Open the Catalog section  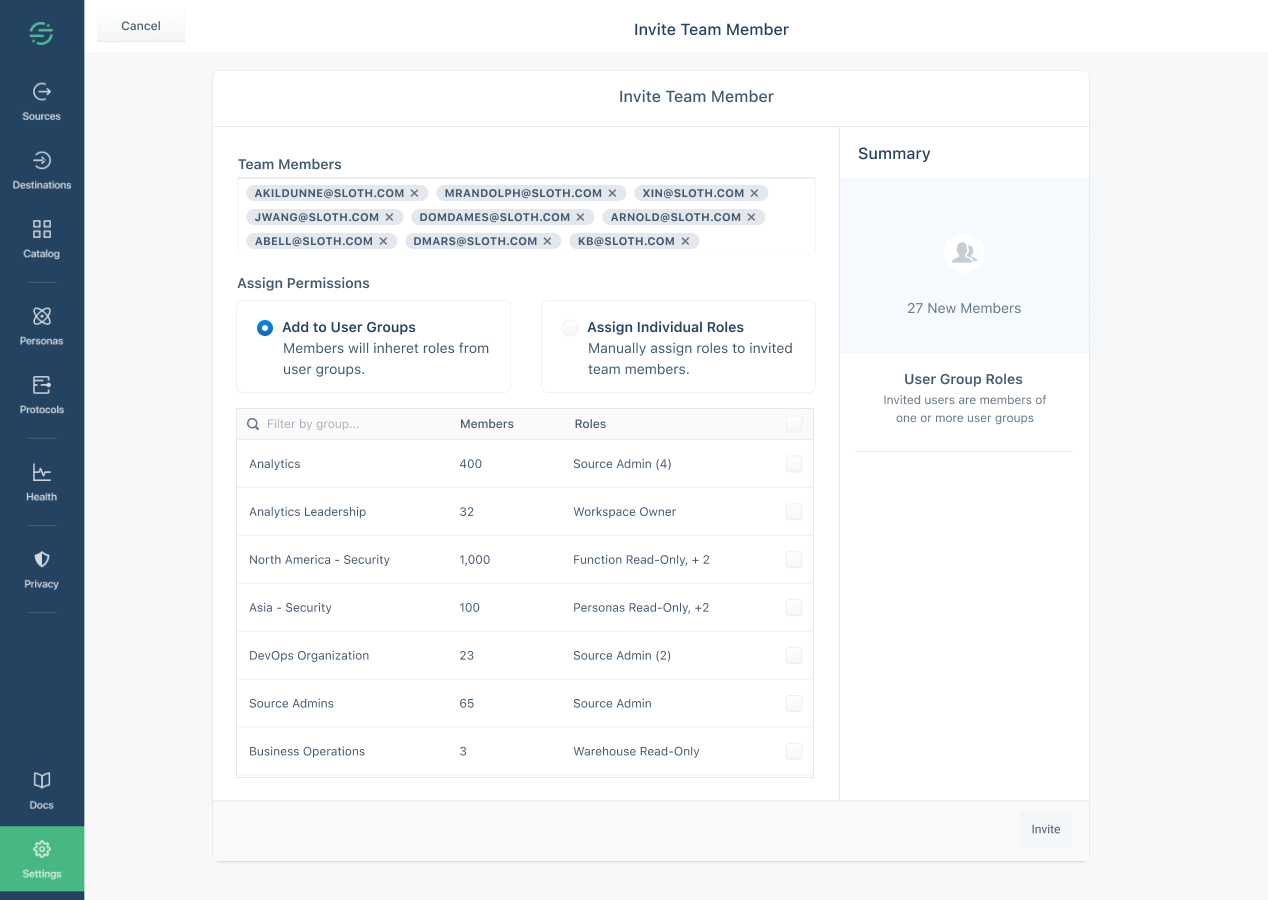(42, 240)
